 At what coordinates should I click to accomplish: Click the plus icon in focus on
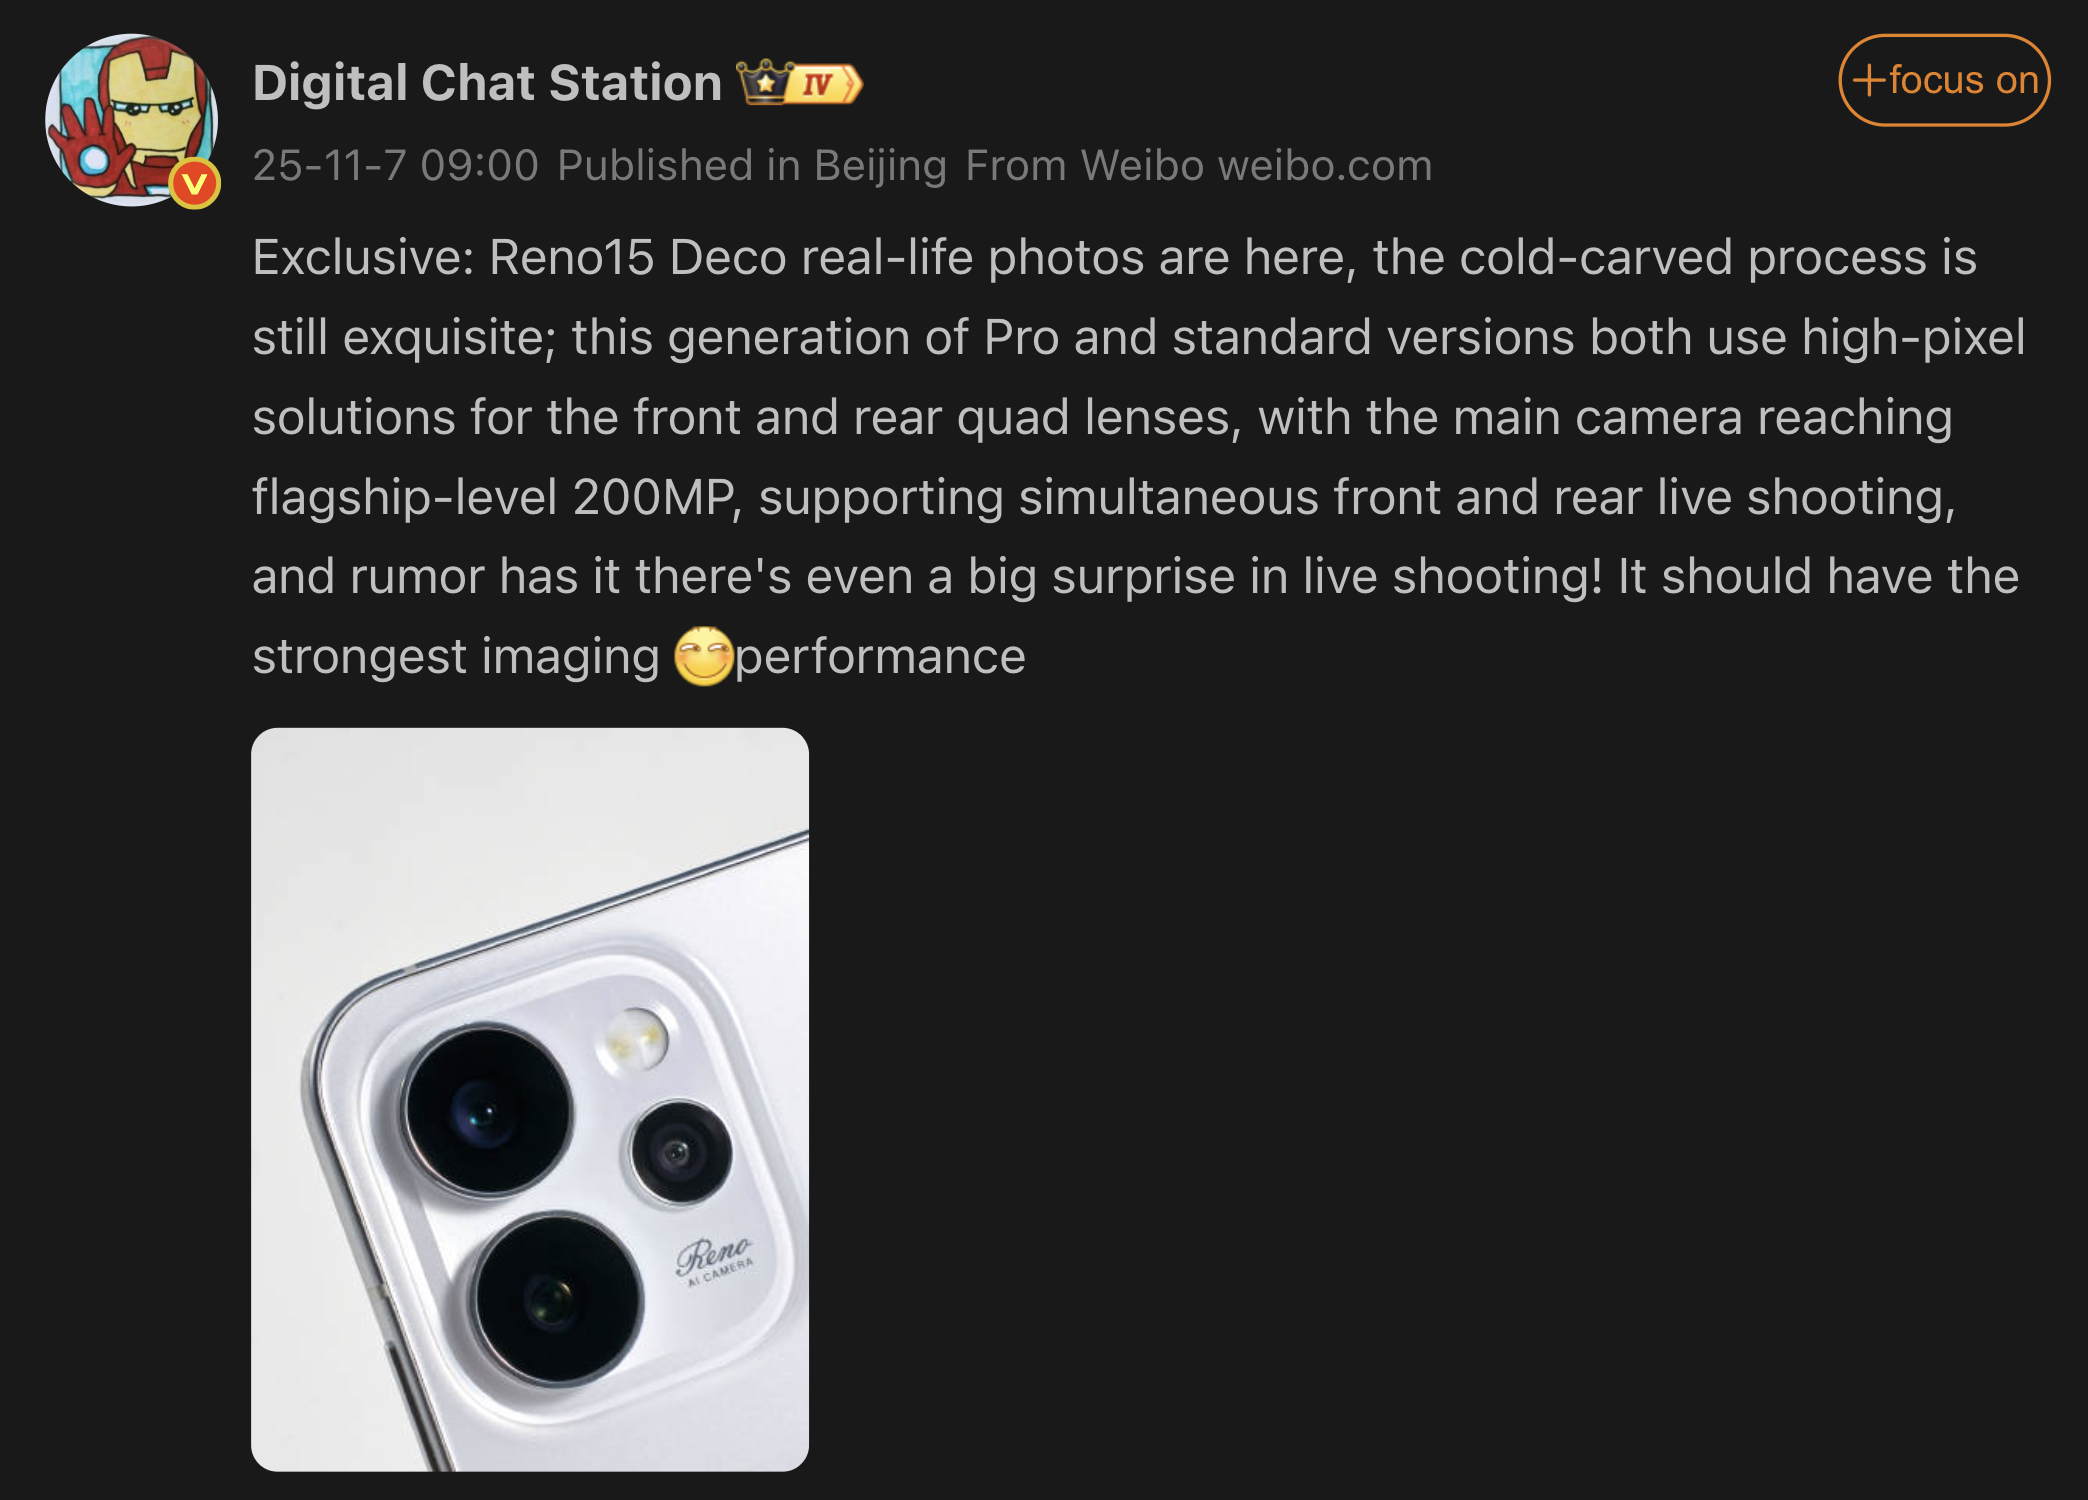tap(1868, 80)
